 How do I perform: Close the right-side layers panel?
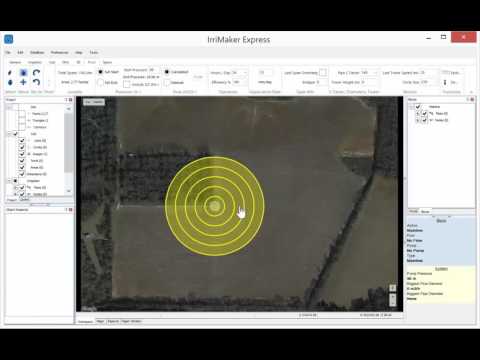click(x=472, y=99)
